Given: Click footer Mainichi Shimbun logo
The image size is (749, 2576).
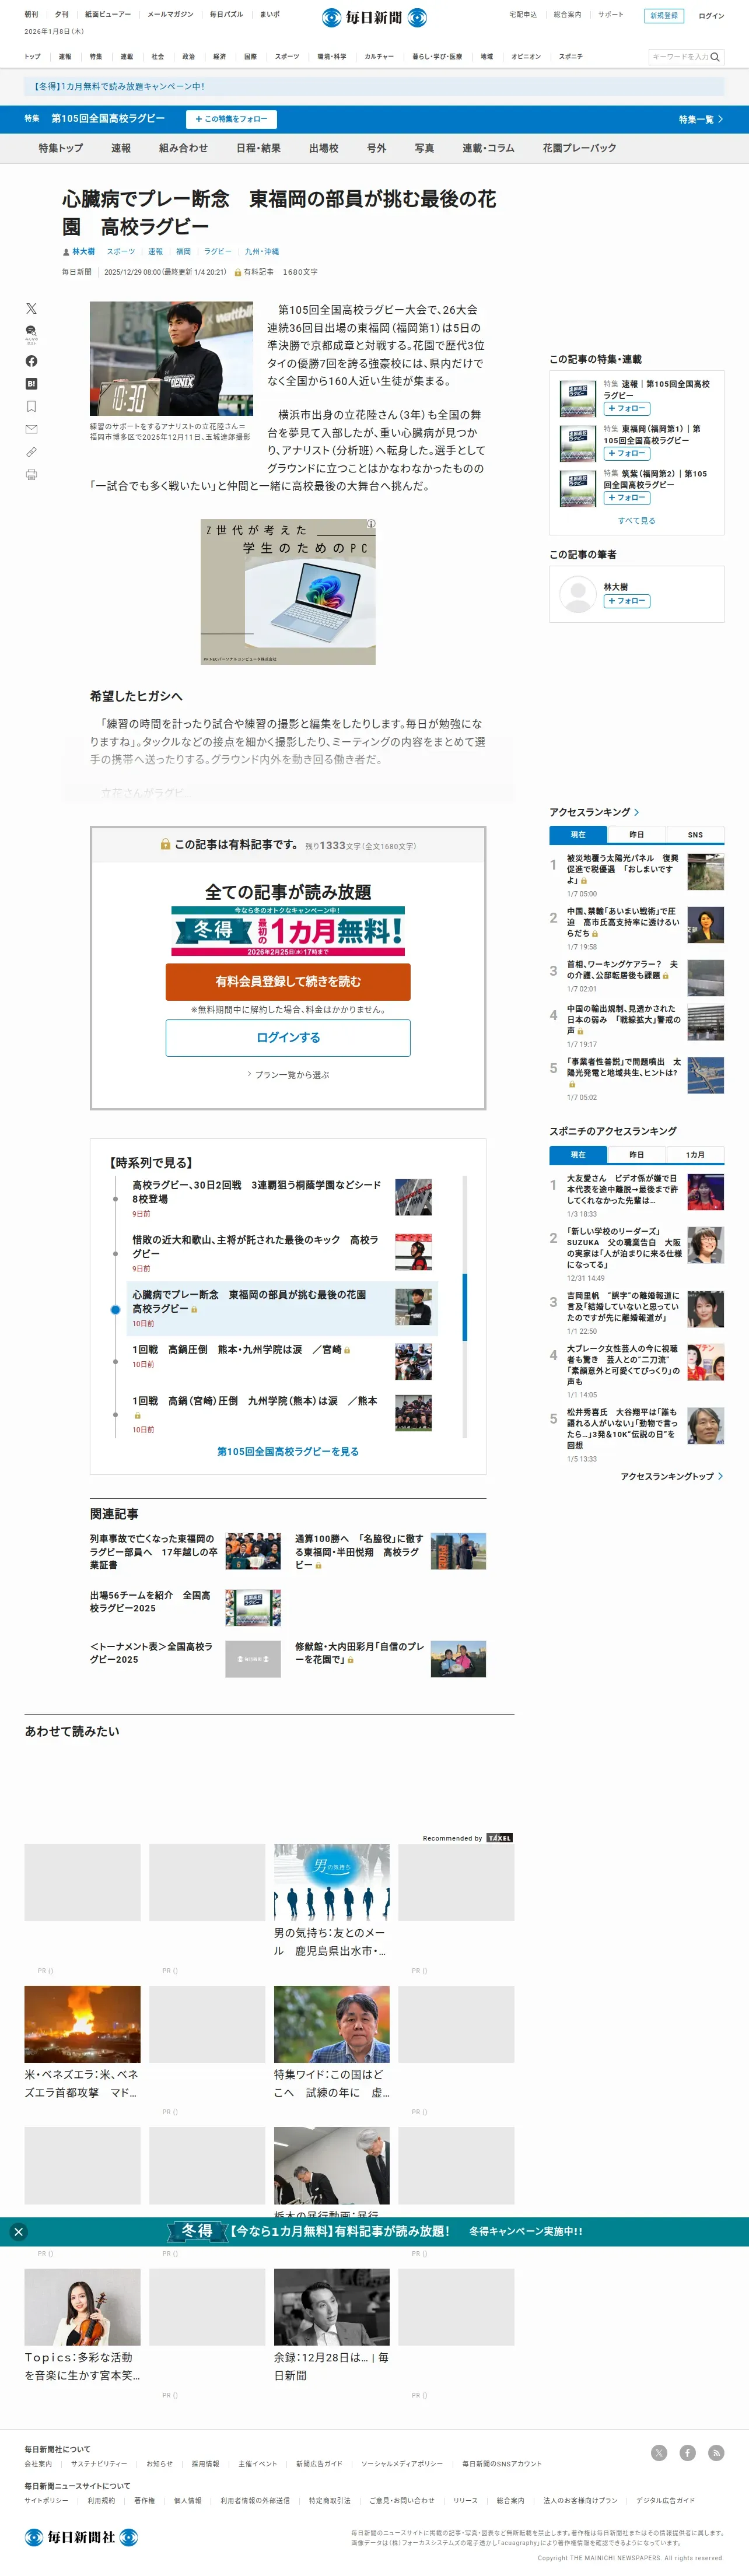Looking at the screenshot, I should [81, 2536].
